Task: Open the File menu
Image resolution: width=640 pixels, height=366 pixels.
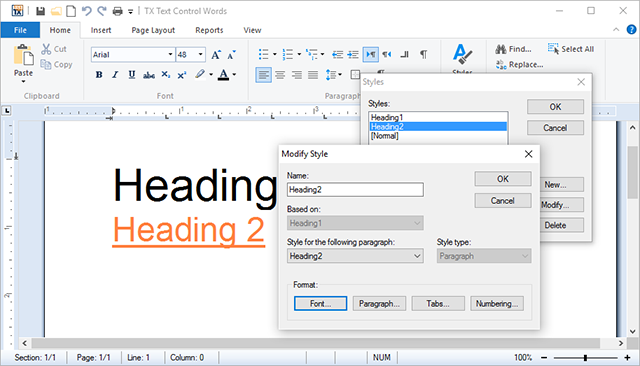Action: 20,30
